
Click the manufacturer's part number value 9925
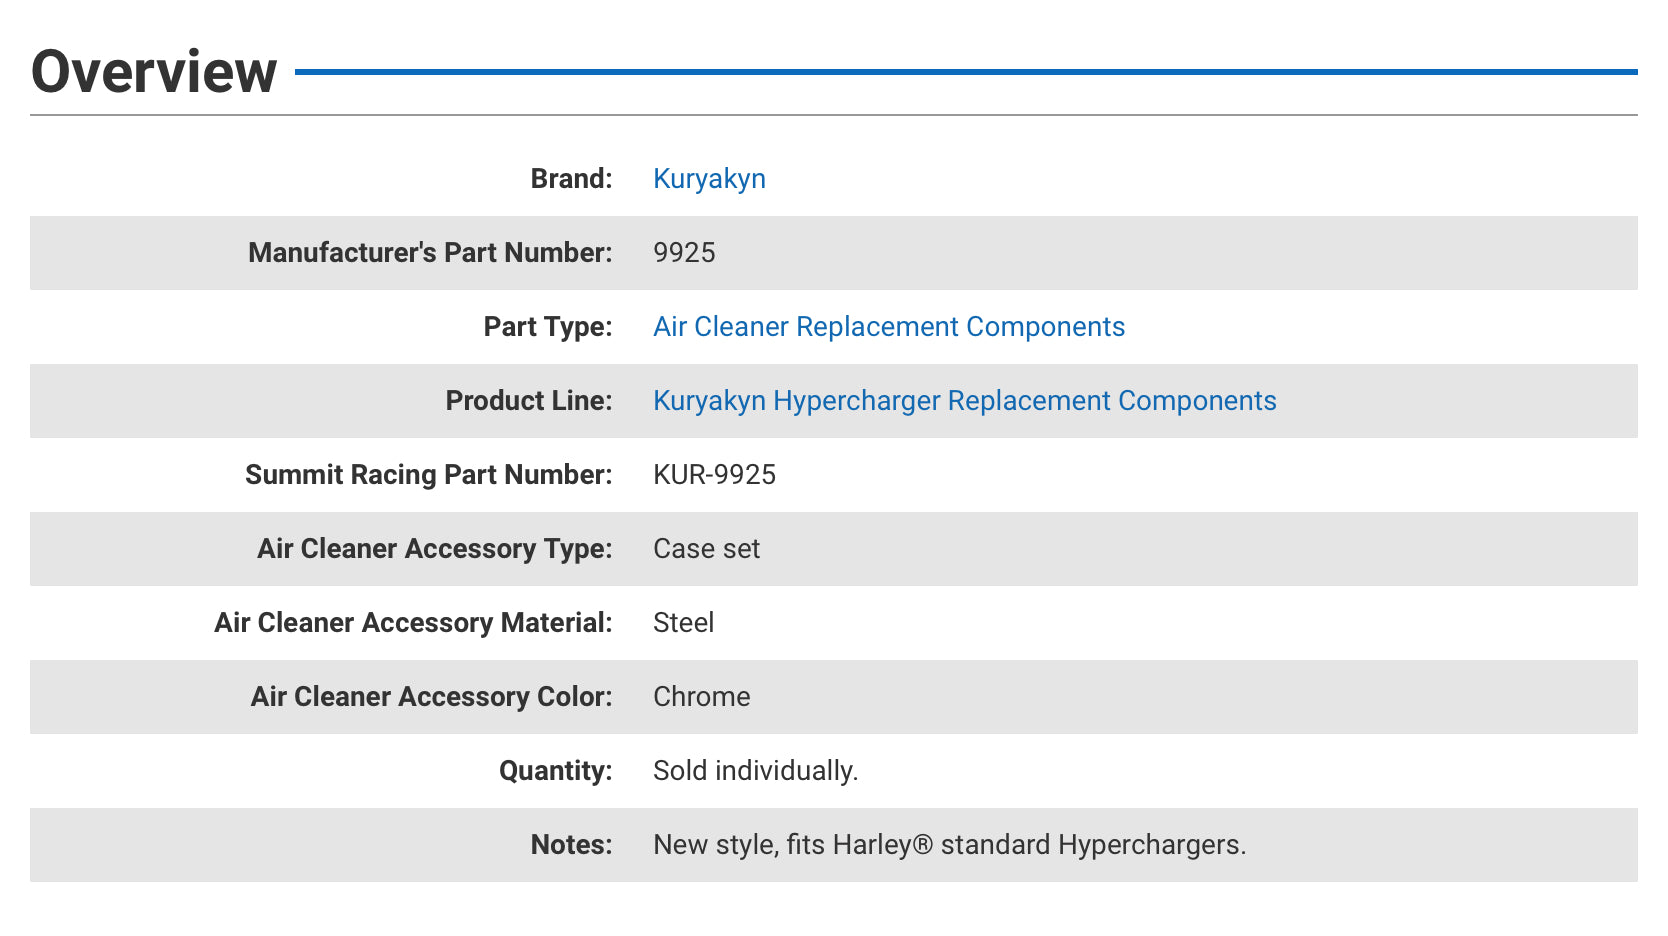tap(684, 253)
